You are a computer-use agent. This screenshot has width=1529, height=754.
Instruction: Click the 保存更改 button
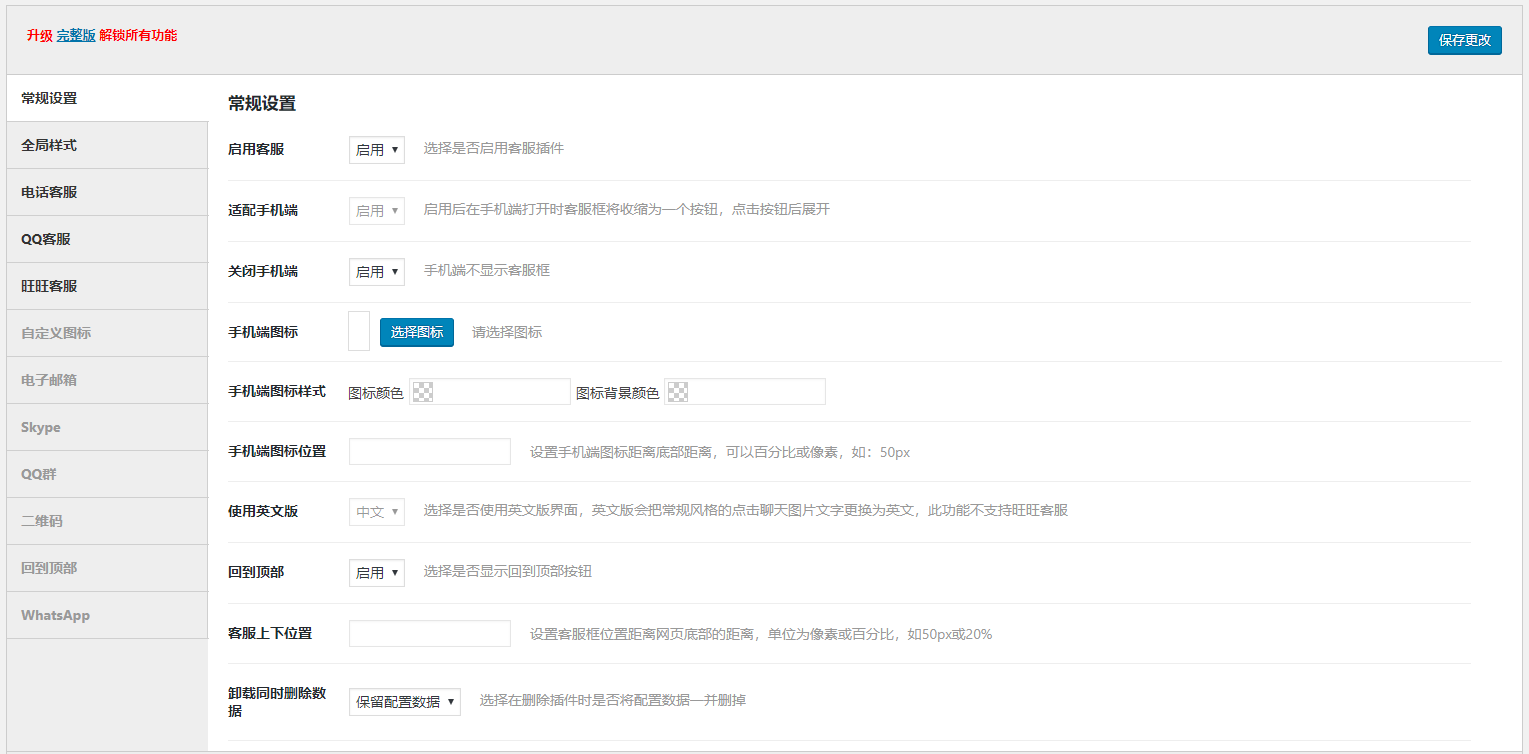tap(1464, 40)
